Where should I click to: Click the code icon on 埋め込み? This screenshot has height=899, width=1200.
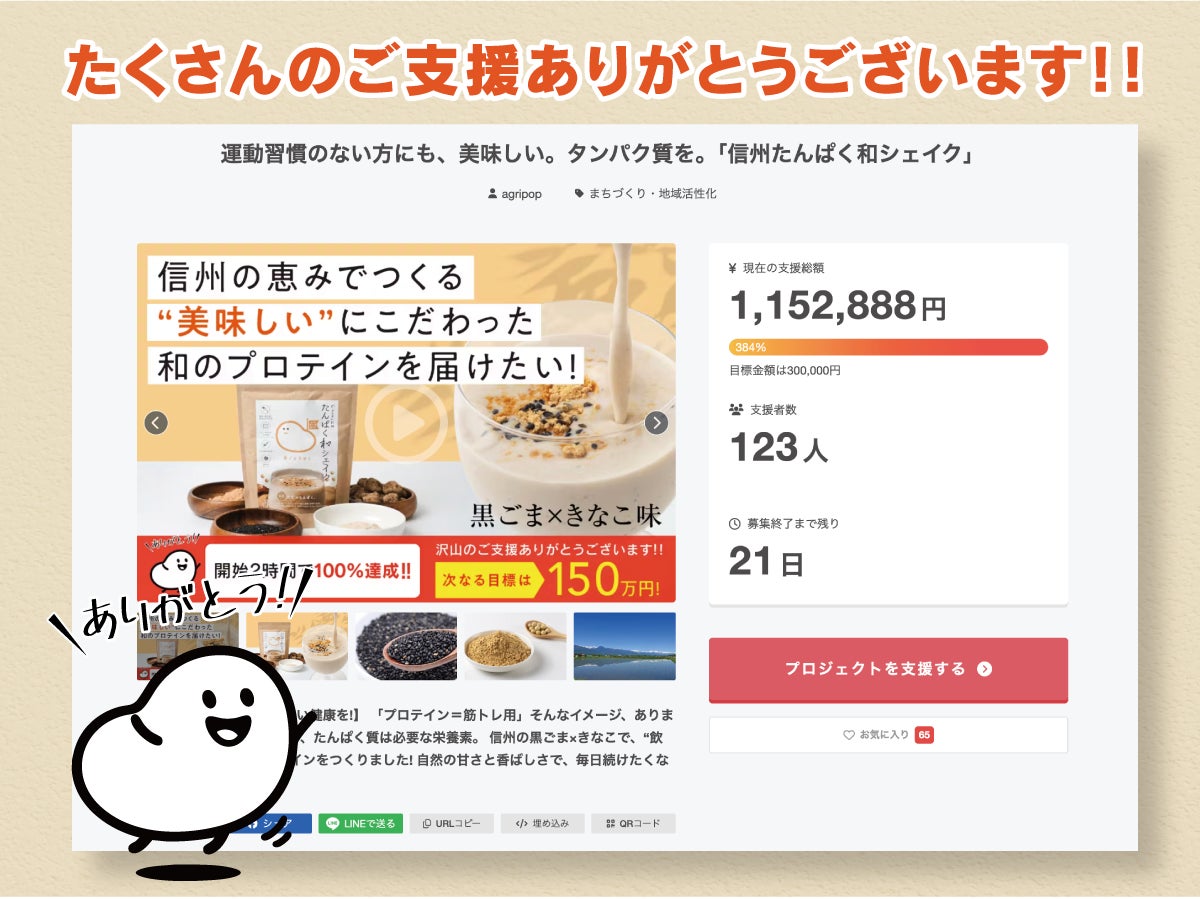coord(521,824)
